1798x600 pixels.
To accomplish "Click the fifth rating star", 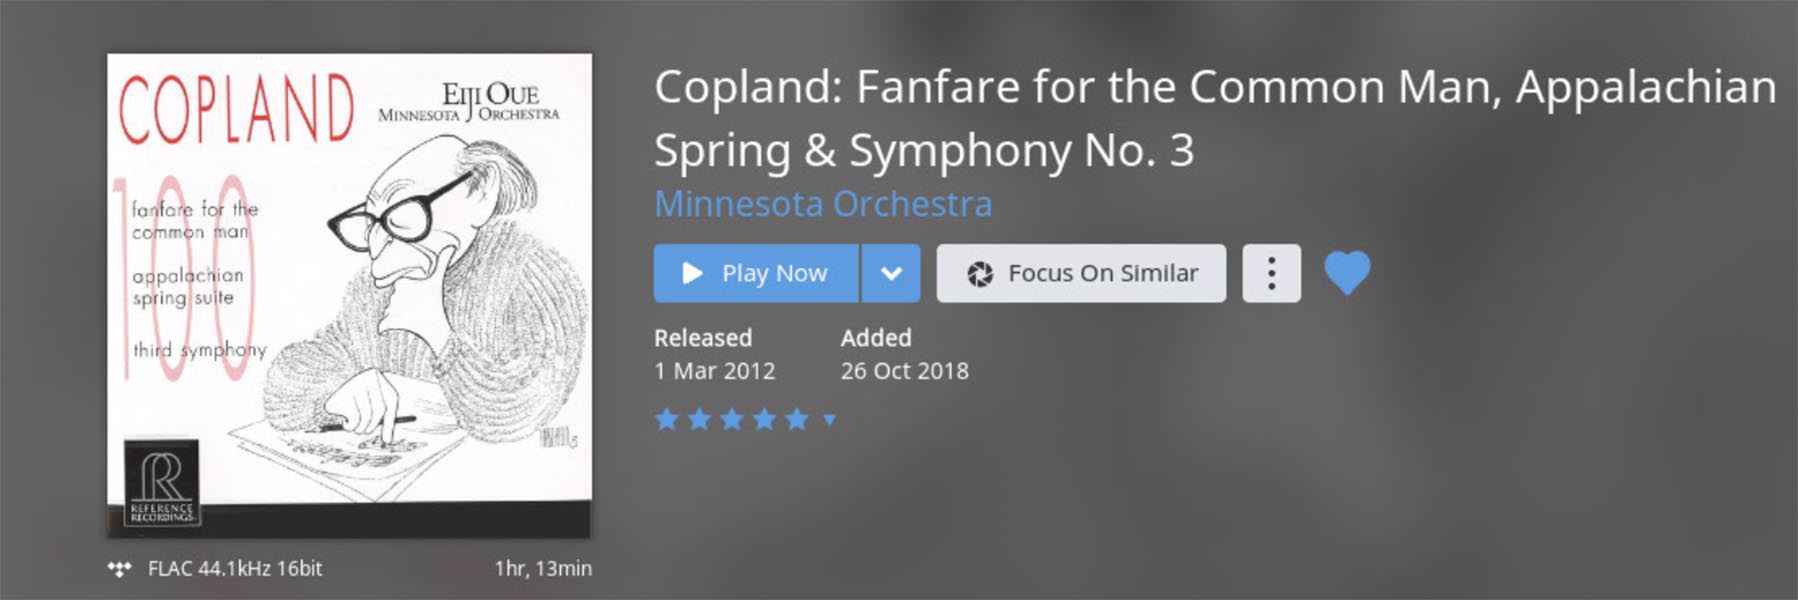I will tap(797, 419).
